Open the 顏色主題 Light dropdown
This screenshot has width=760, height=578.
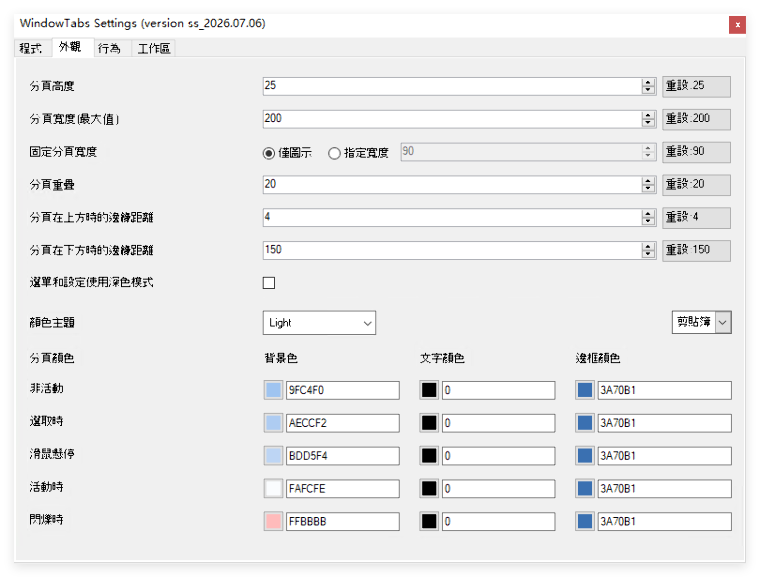coord(319,323)
